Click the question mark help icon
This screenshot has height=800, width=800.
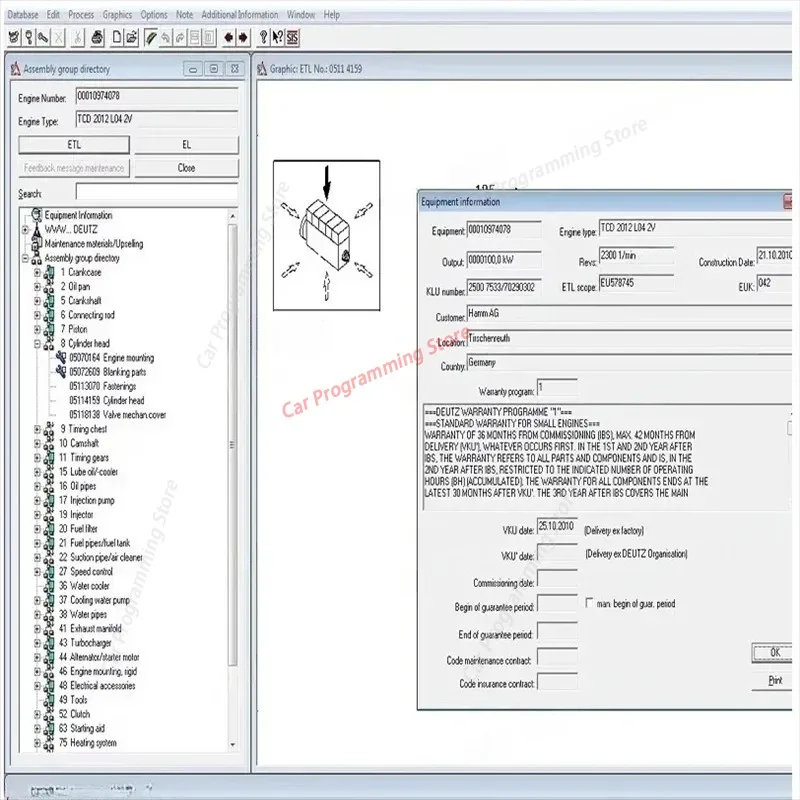(263, 37)
